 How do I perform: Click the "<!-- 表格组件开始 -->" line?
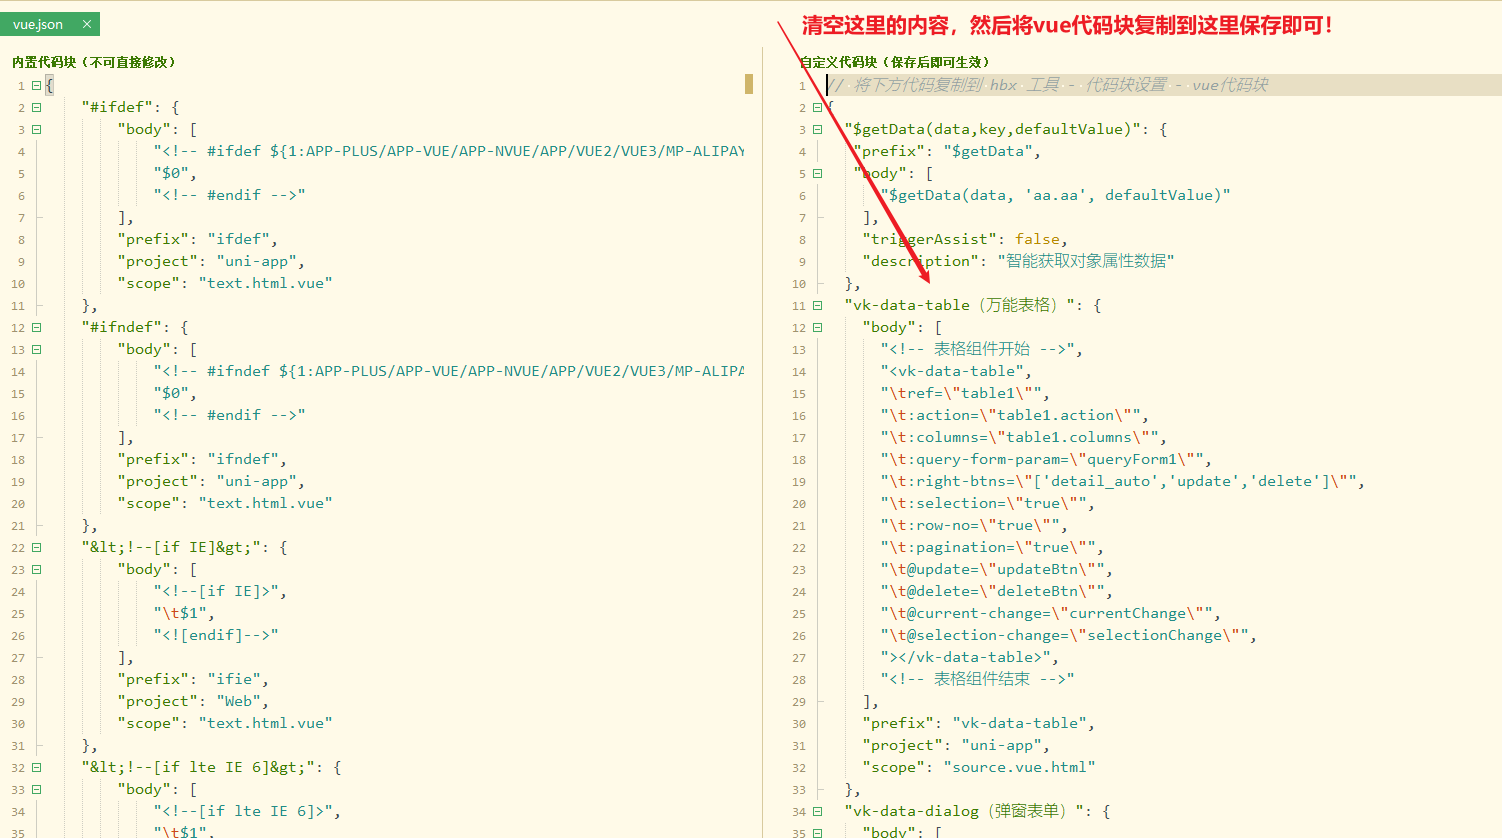(x=981, y=349)
